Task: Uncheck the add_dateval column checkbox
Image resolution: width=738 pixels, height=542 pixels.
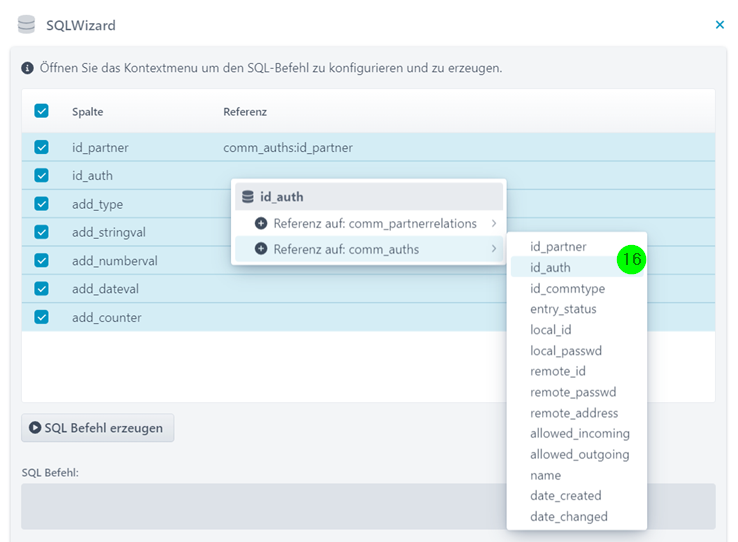Action: click(41, 288)
